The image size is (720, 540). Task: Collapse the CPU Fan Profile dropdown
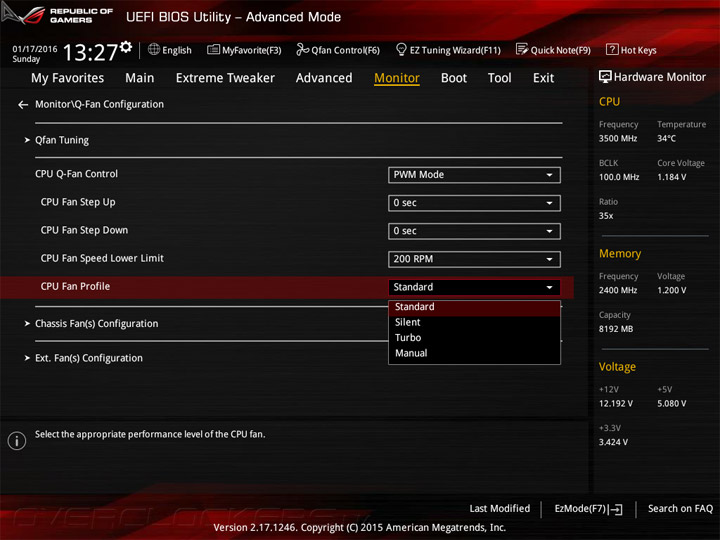pyautogui.click(x=474, y=287)
